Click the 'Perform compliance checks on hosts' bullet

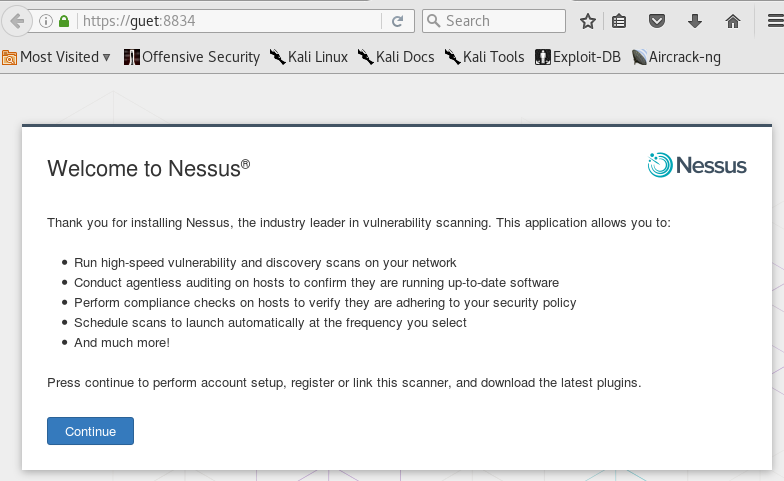(x=325, y=302)
